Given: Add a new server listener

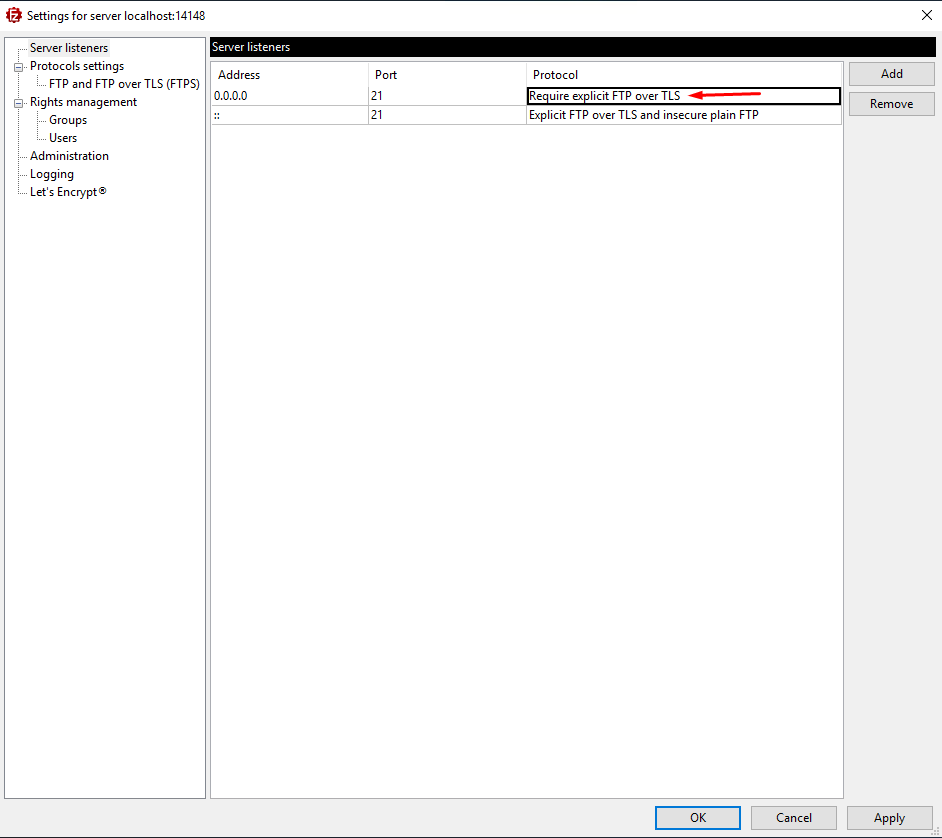Looking at the screenshot, I should coord(891,74).
